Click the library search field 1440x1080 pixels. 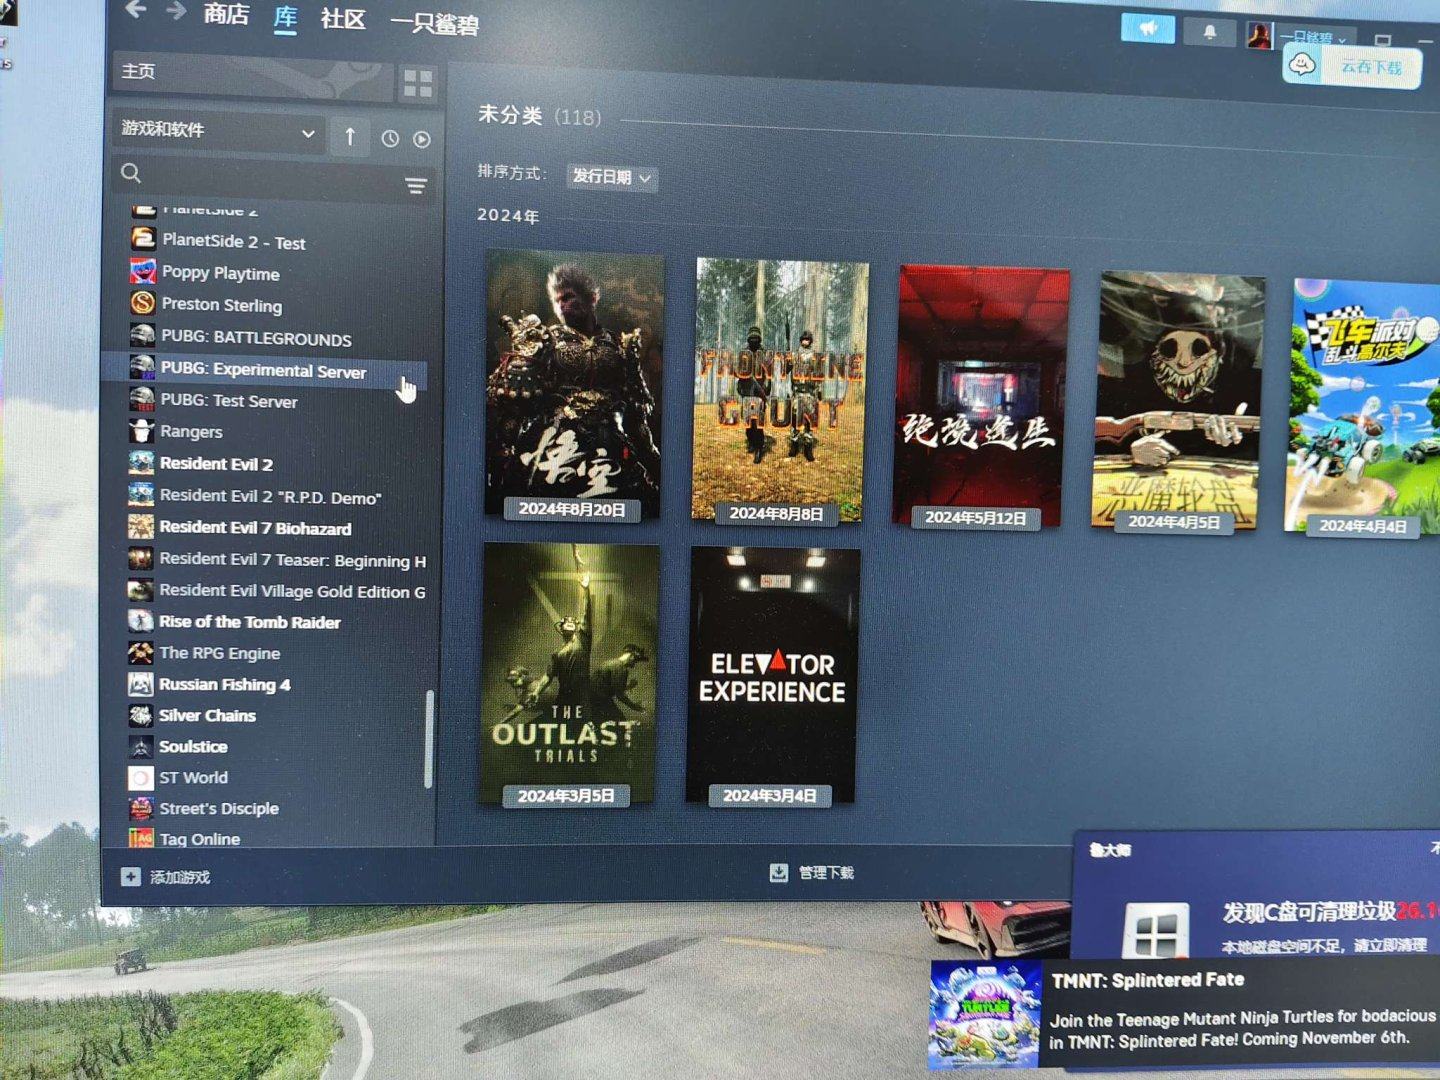(260, 177)
